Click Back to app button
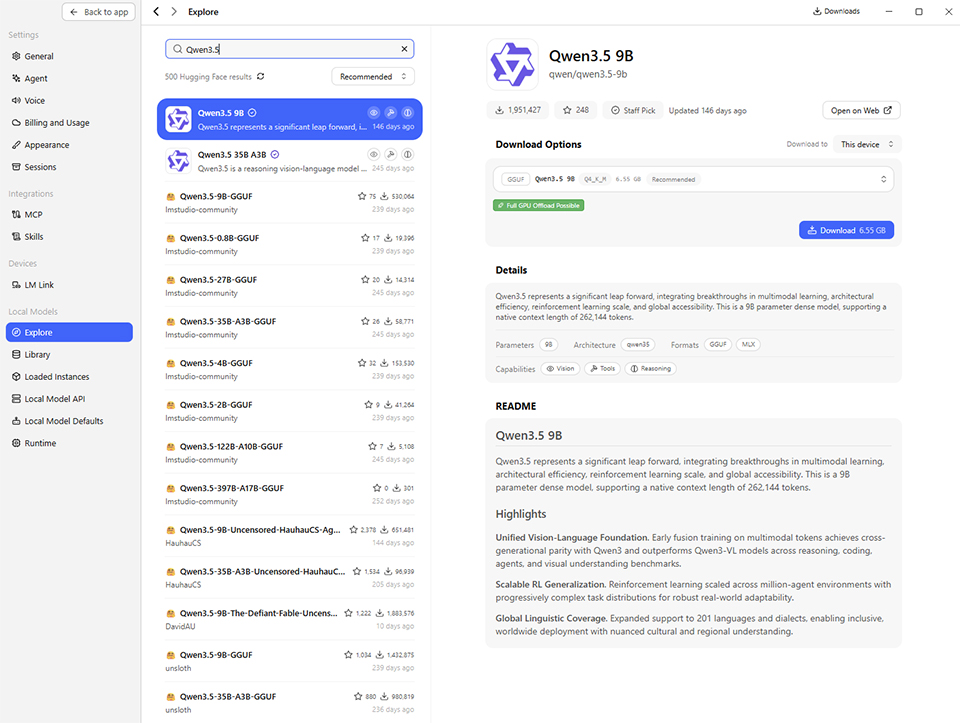This screenshot has width=960, height=723. (99, 12)
